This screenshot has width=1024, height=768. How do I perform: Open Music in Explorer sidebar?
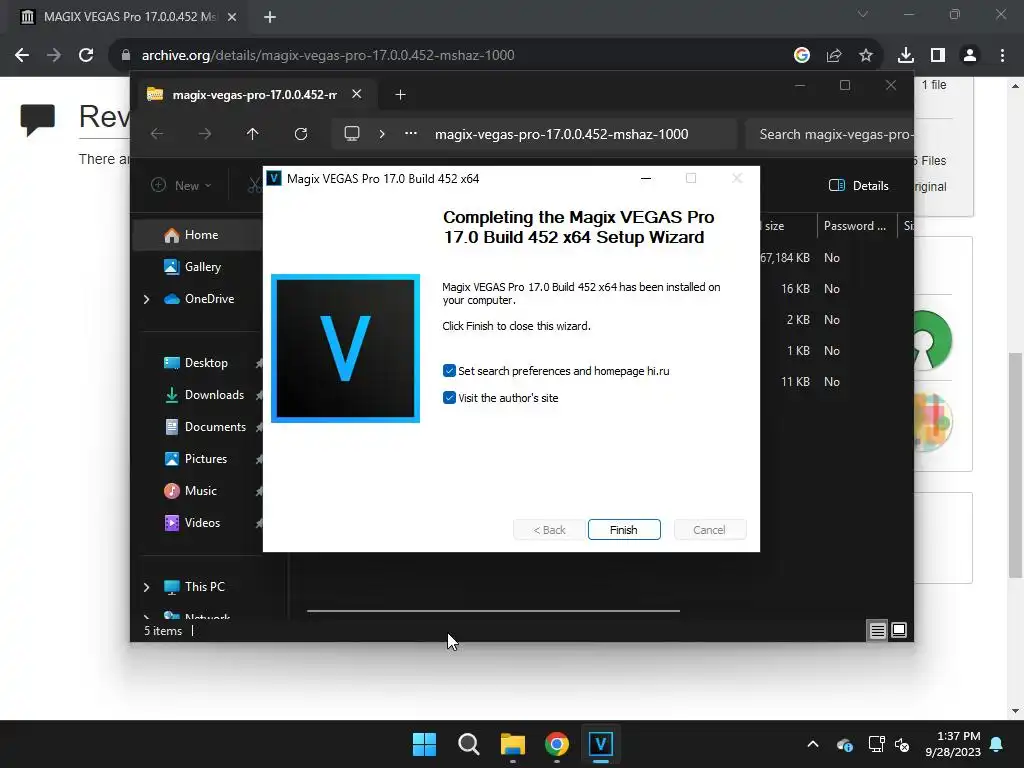(x=200, y=490)
